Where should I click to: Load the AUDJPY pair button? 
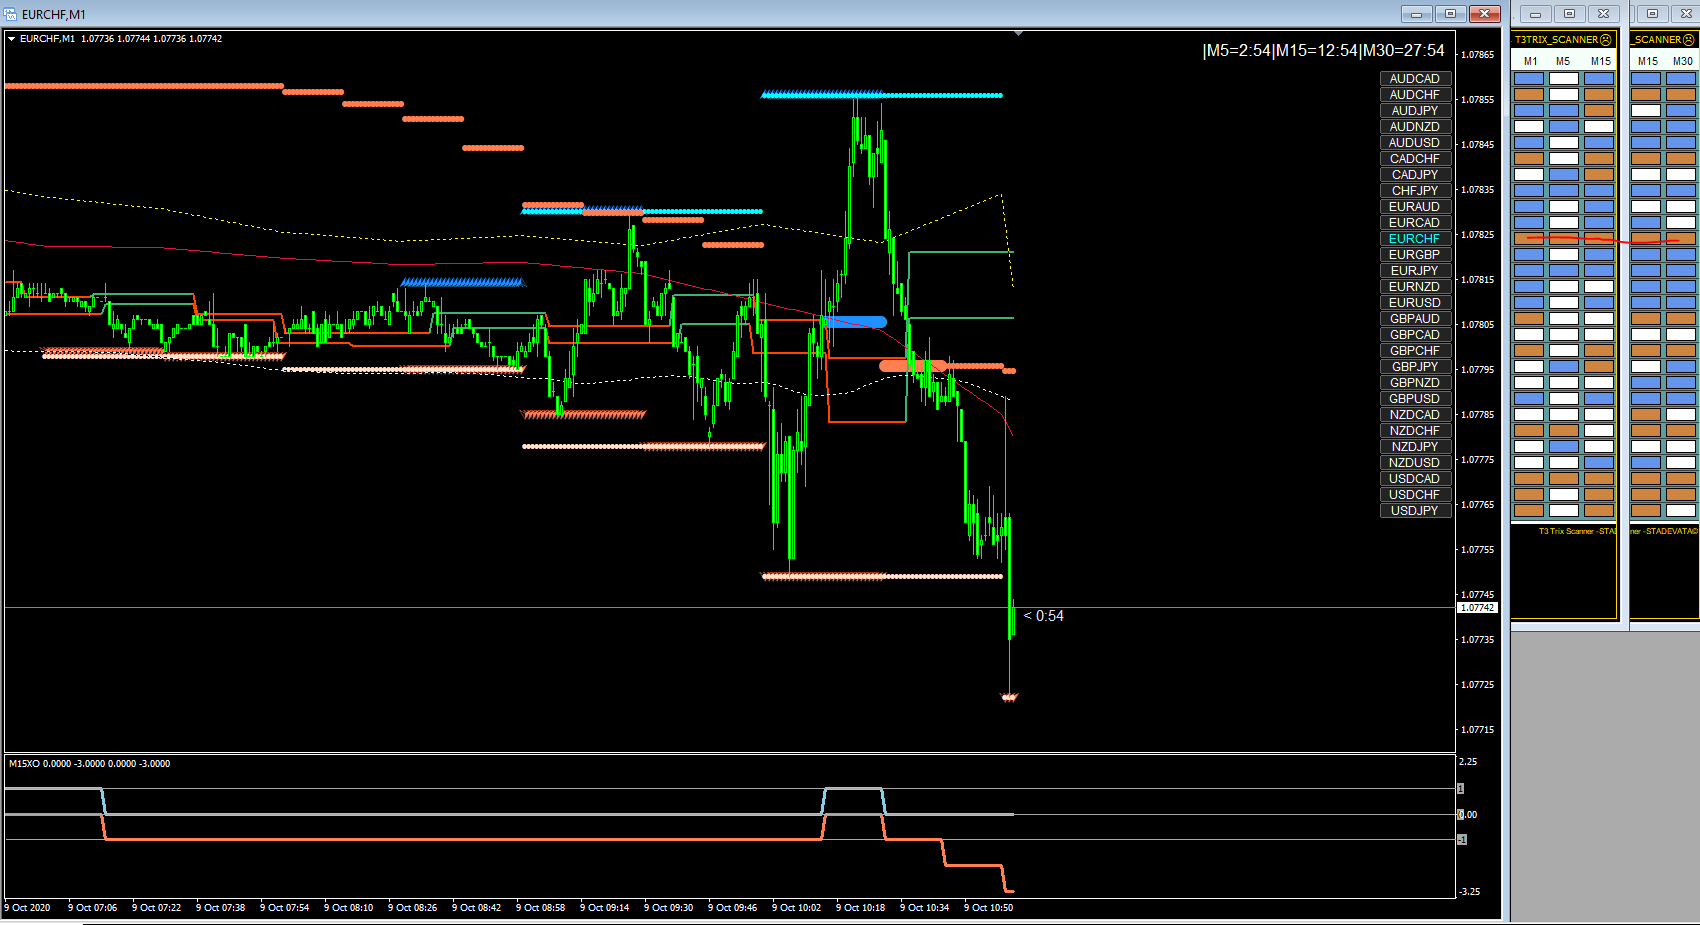1415,111
